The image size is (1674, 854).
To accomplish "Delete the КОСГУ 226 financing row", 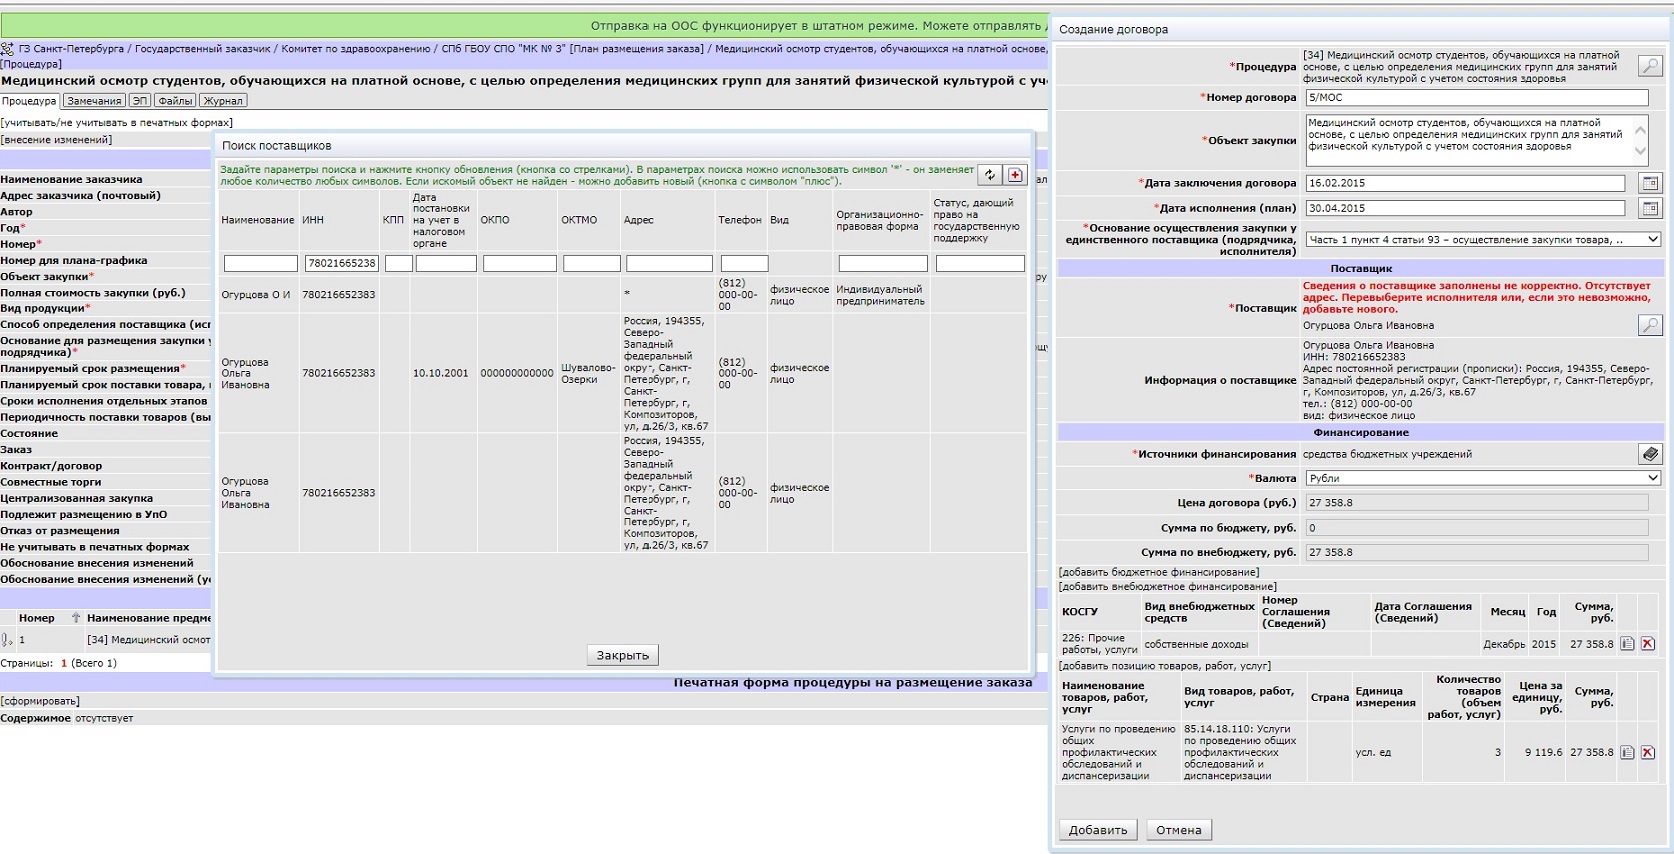I will pos(1648,644).
